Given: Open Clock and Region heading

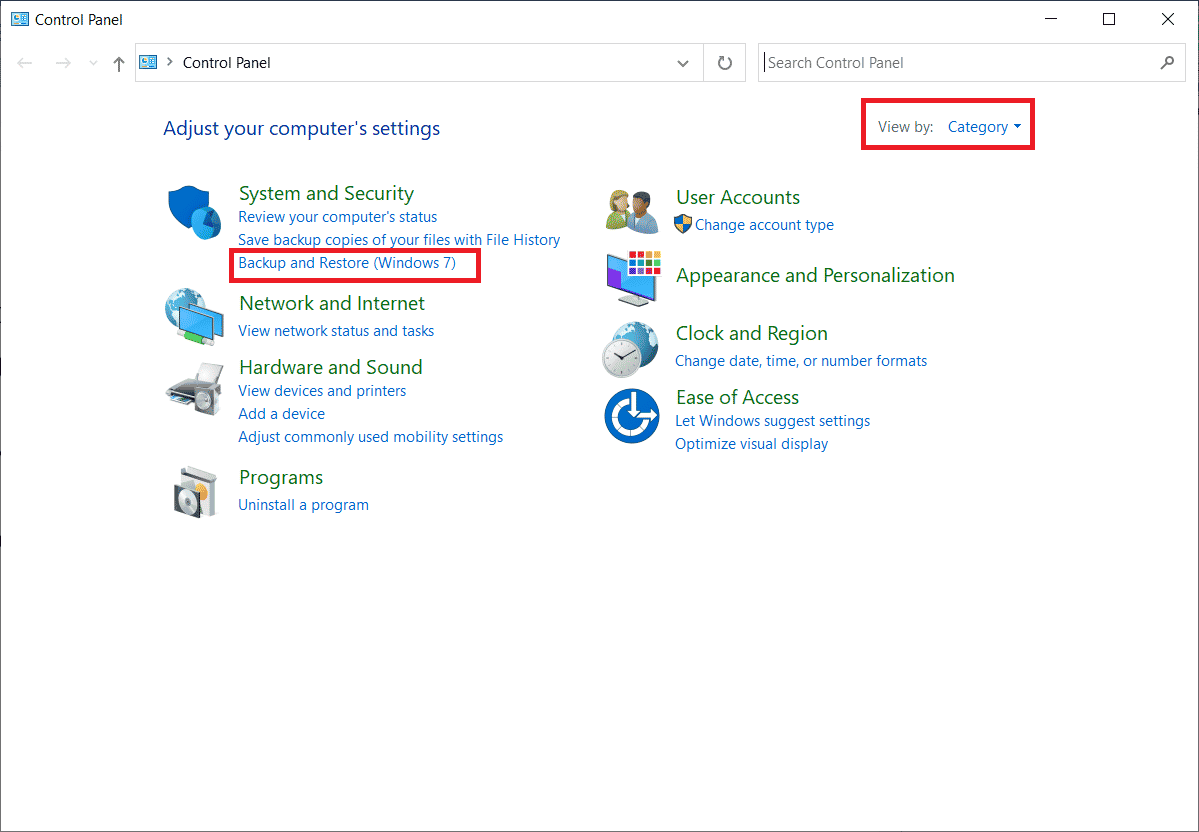Looking at the screenshot, I should (752, 333).
